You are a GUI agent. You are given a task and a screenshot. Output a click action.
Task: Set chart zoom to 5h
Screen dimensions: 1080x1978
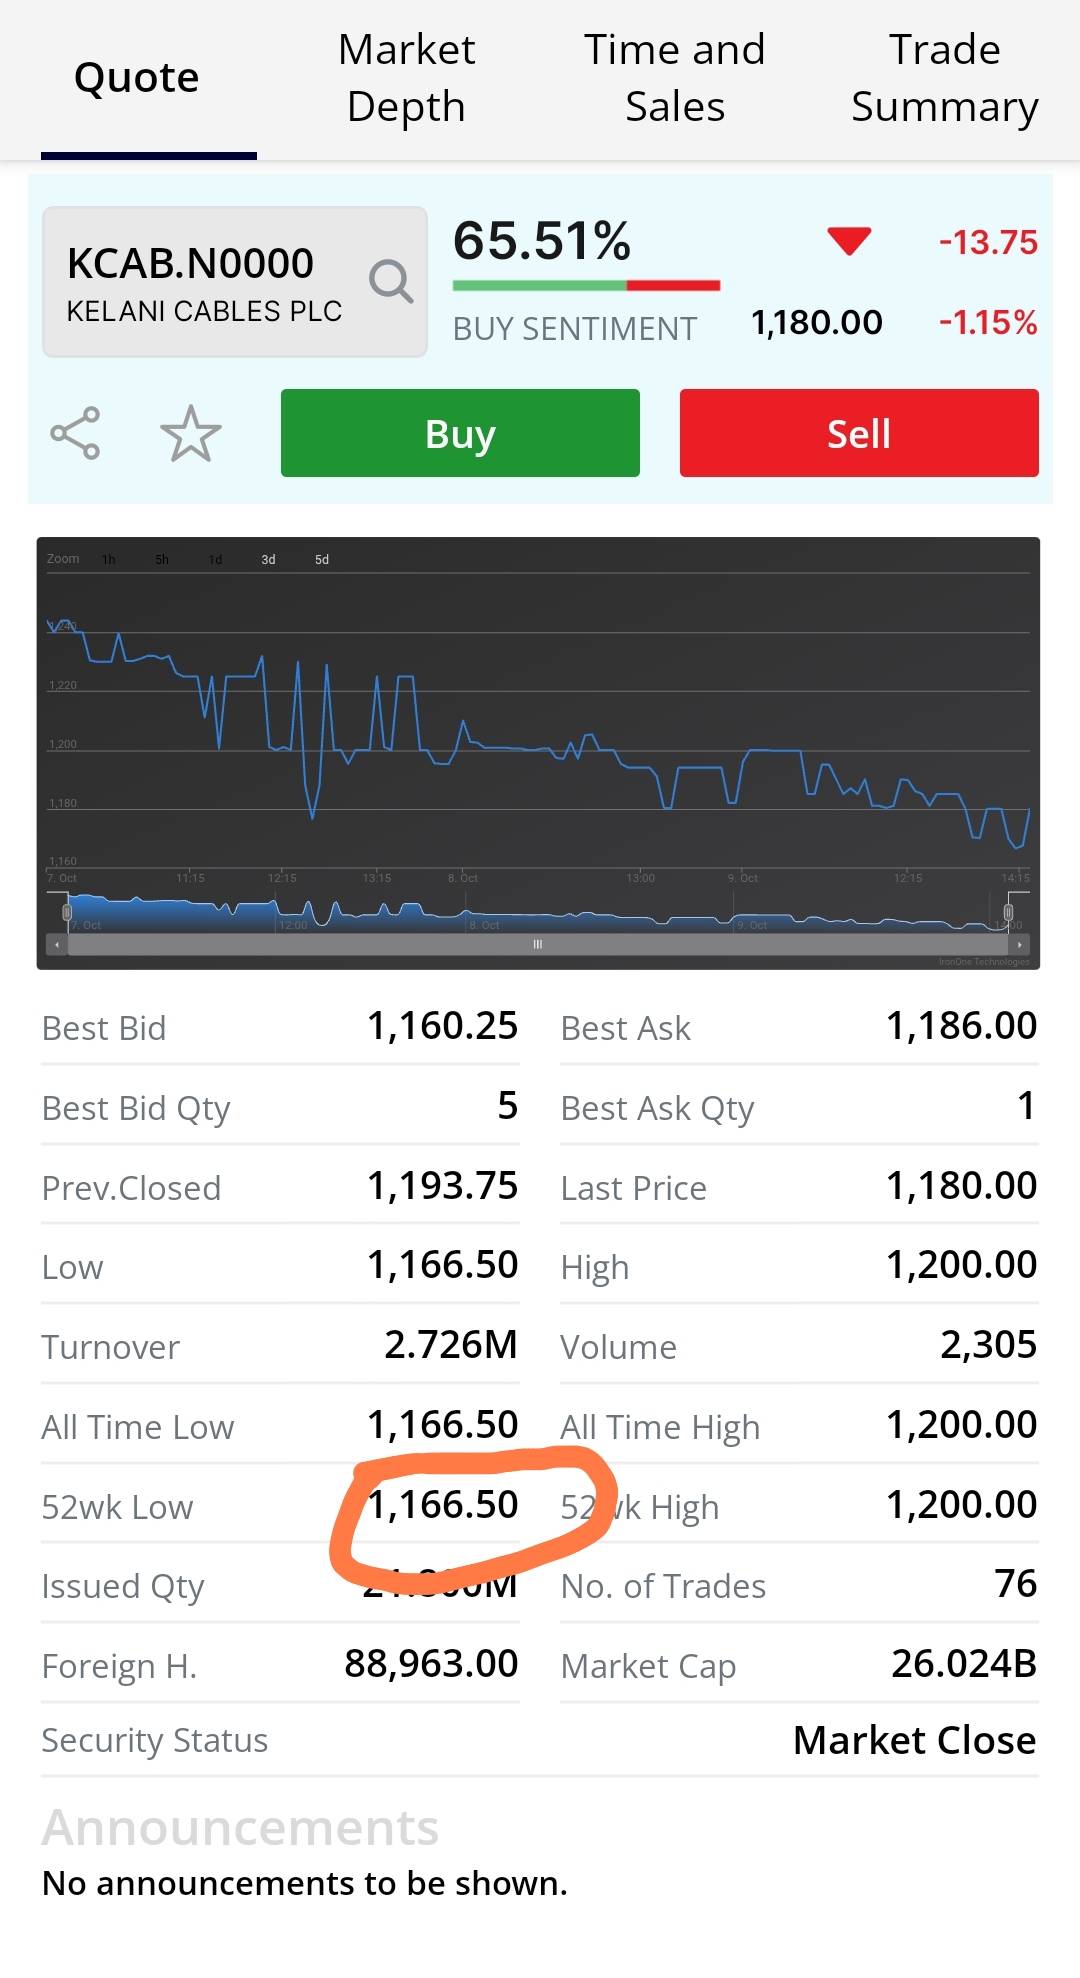point(162,560)
